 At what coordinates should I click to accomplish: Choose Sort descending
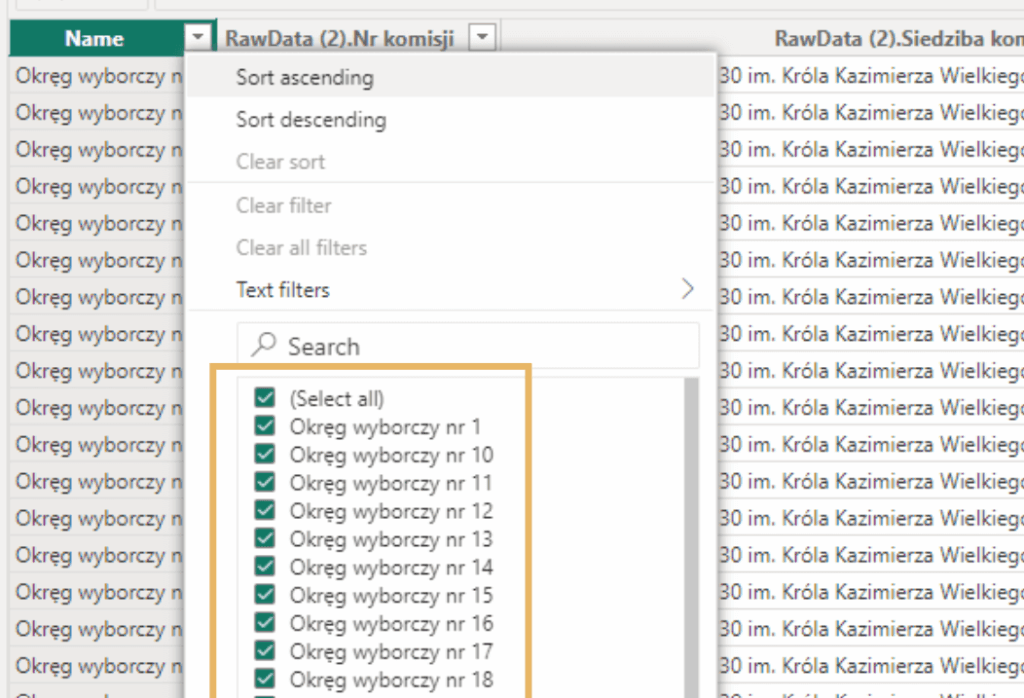[x=310, y=120]
